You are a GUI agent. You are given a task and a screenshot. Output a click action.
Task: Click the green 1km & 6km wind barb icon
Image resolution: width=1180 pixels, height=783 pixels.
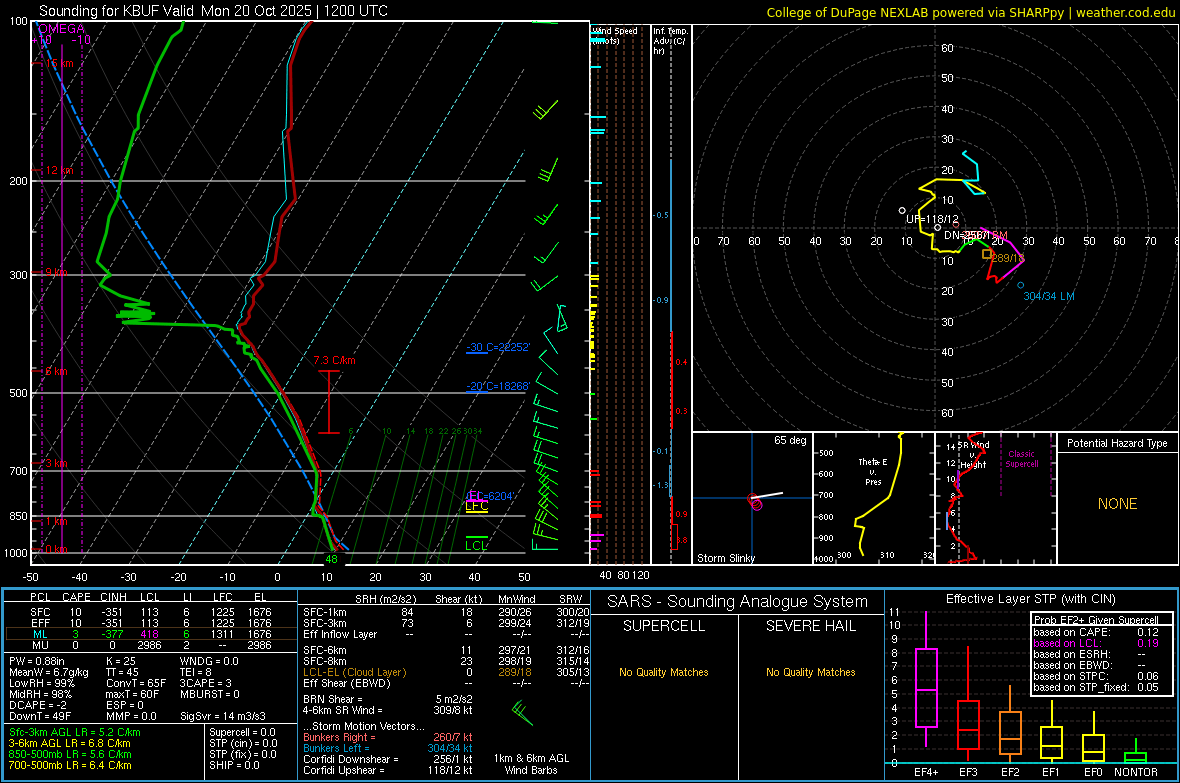point(522,712)
